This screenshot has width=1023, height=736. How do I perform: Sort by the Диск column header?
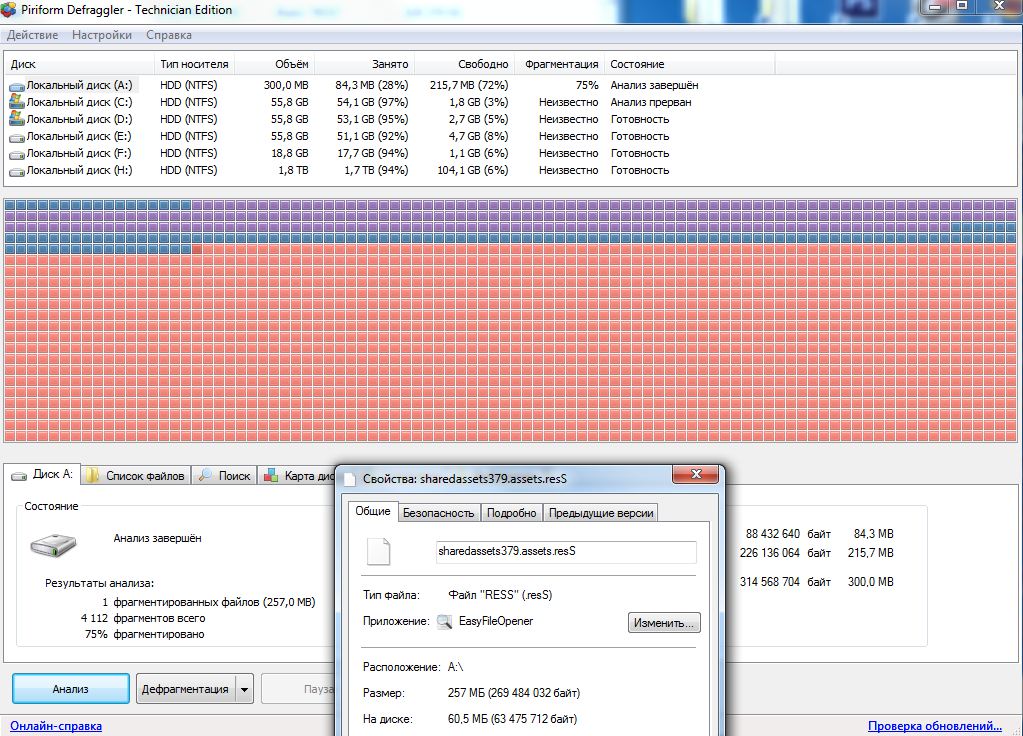point(80,64)
